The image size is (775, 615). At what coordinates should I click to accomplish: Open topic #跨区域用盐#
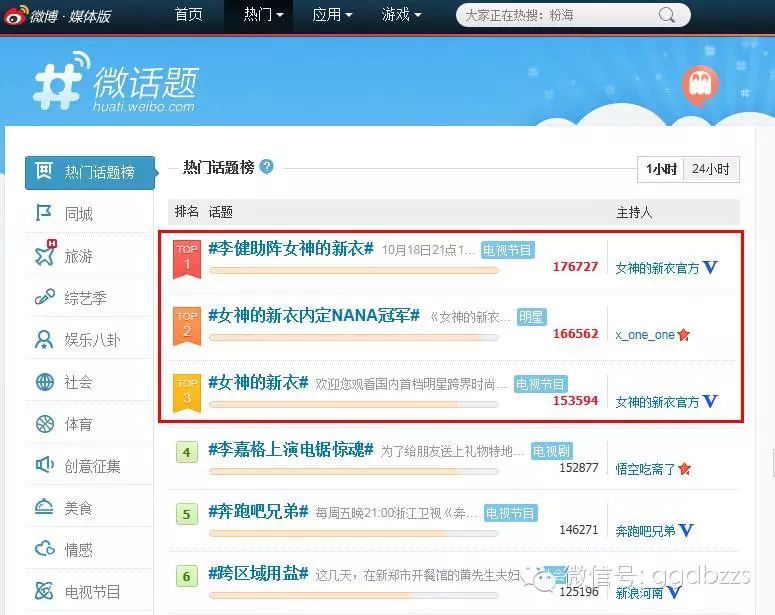(258, 573)
